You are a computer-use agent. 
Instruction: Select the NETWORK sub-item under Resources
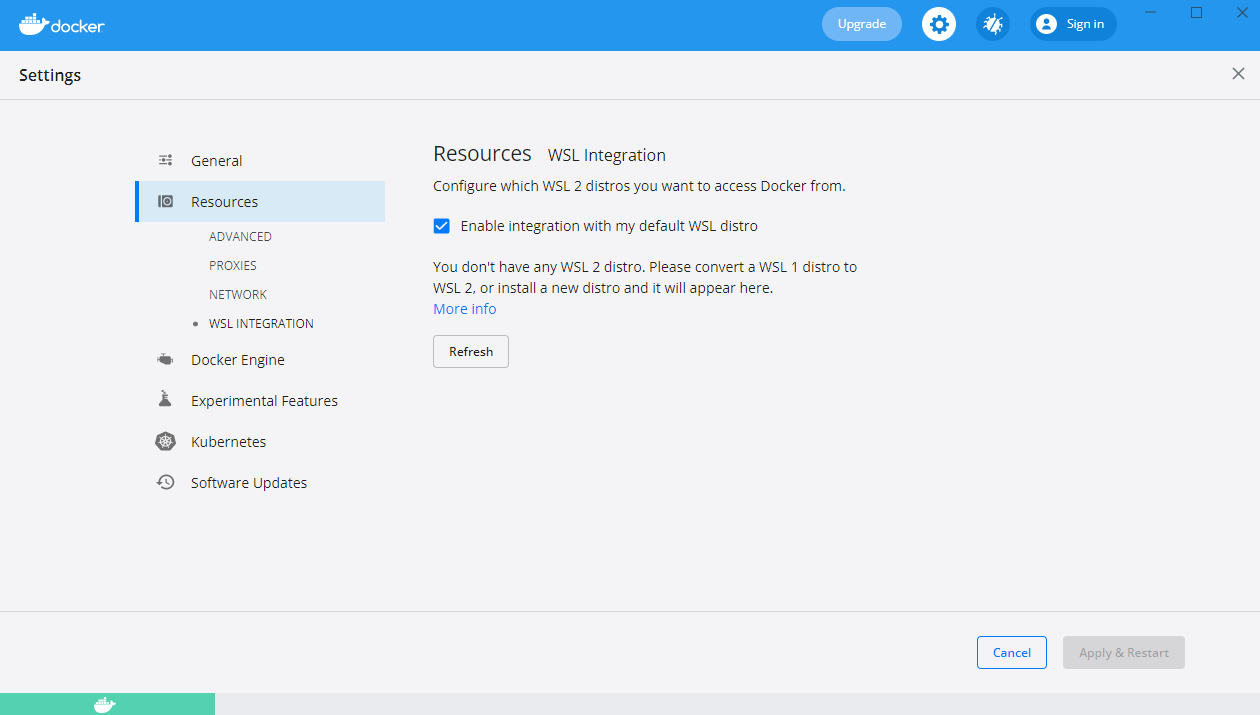pos(238,295)
